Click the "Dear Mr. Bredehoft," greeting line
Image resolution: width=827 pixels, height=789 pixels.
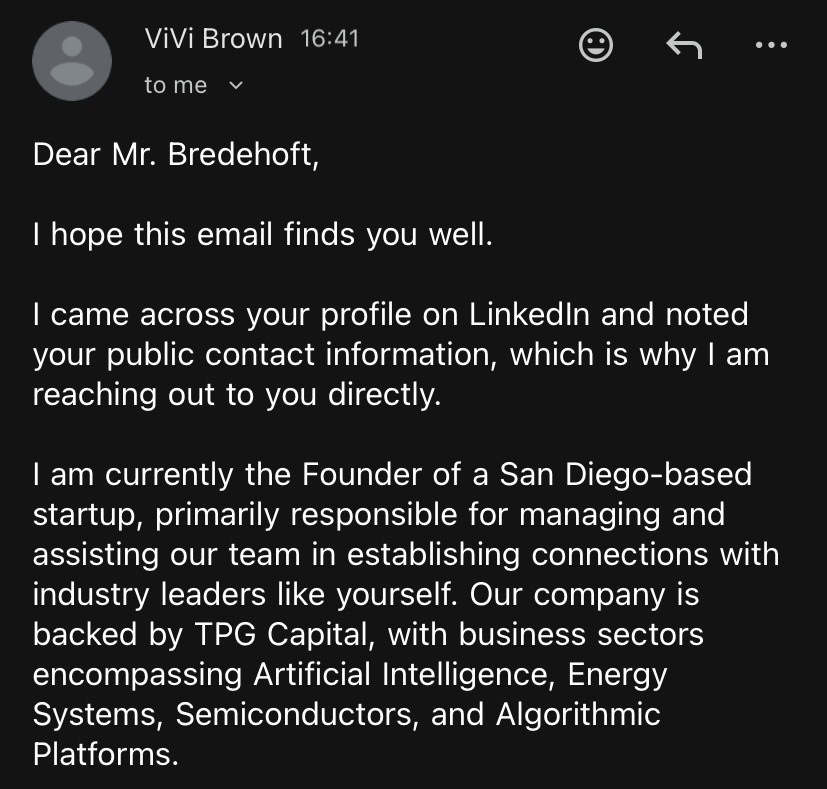click(176, 155)
